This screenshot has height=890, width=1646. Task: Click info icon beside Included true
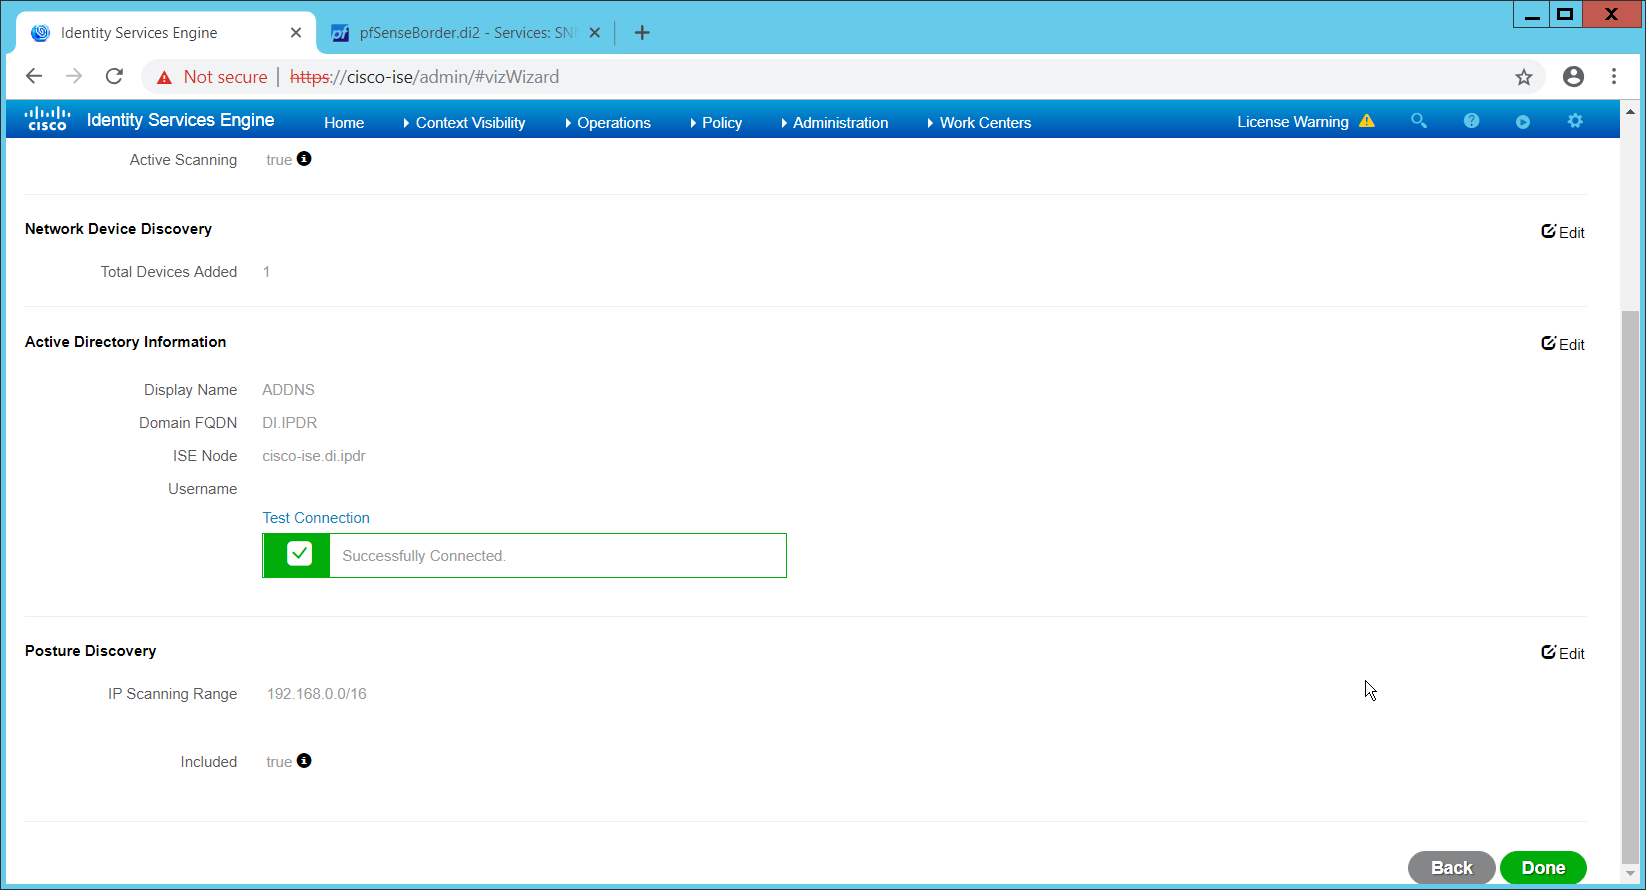pos(304,761)
